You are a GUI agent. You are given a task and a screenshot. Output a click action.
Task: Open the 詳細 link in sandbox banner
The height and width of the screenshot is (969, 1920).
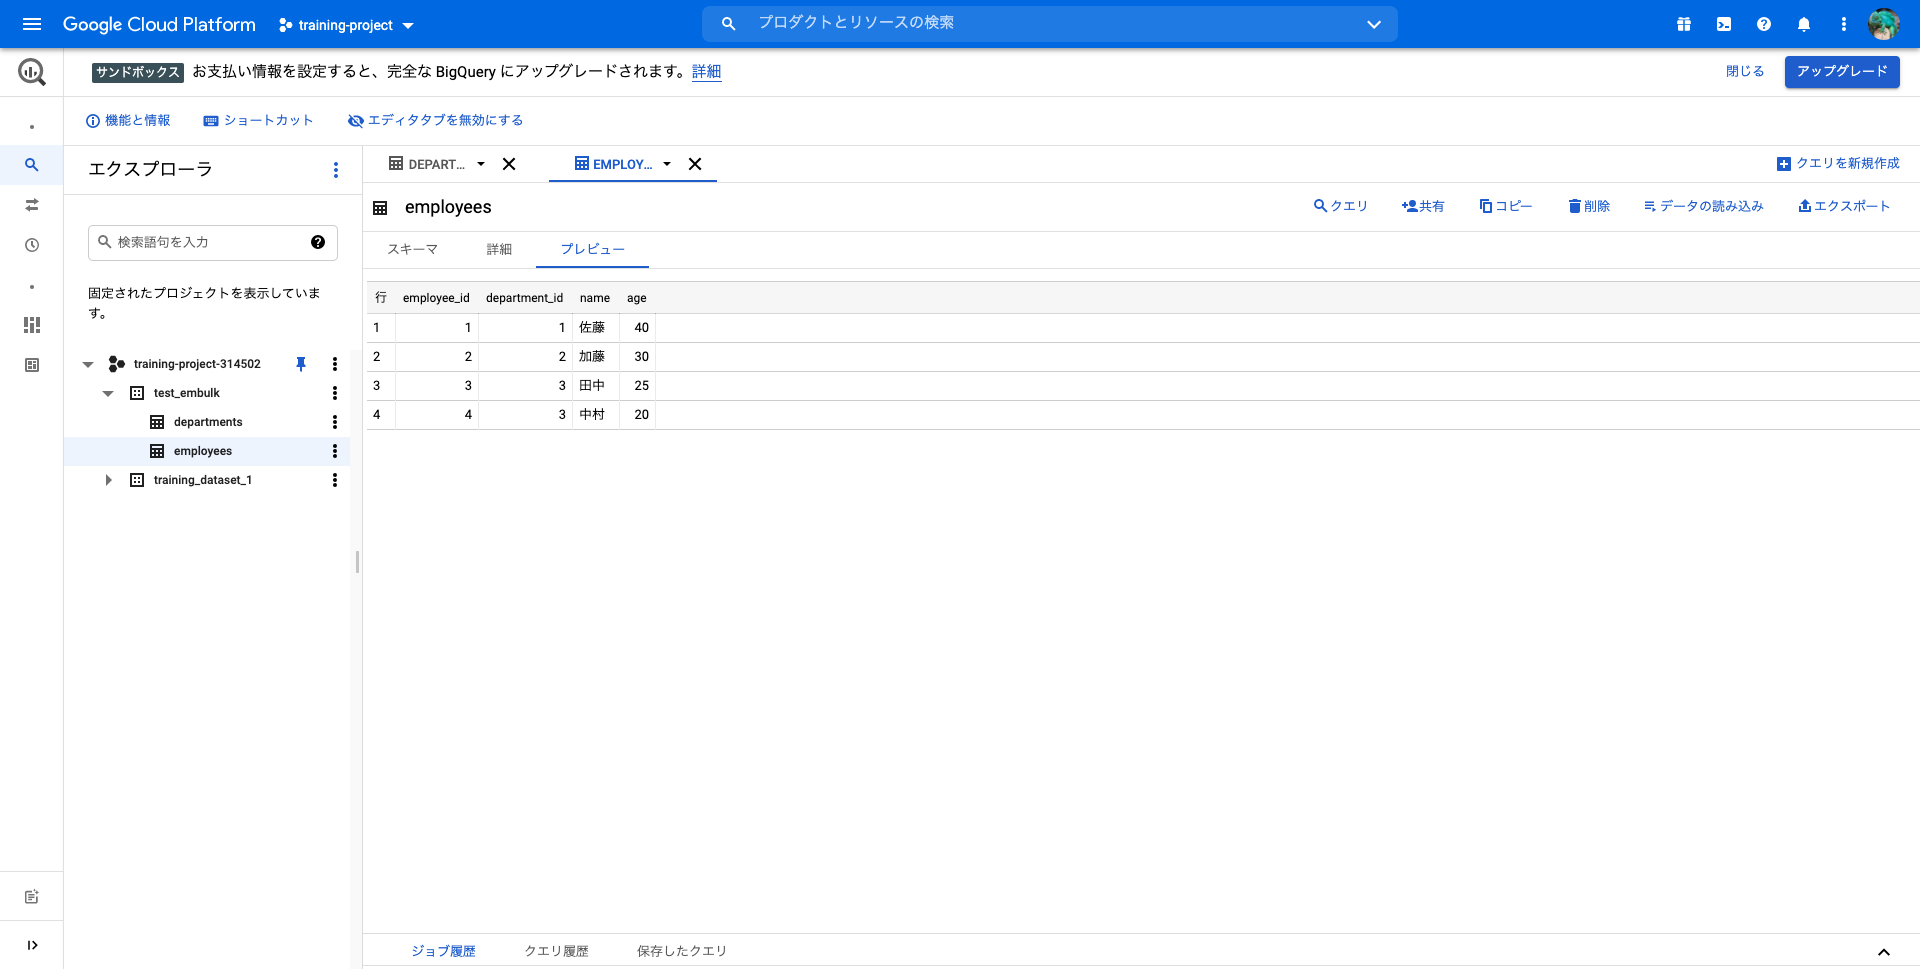(x=706, y=71)
